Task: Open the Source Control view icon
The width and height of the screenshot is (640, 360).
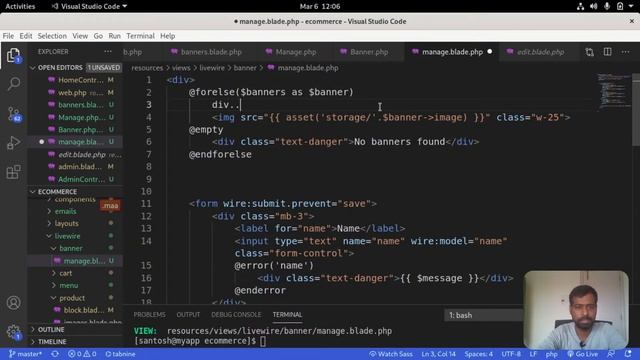Action: pos(13,114)
